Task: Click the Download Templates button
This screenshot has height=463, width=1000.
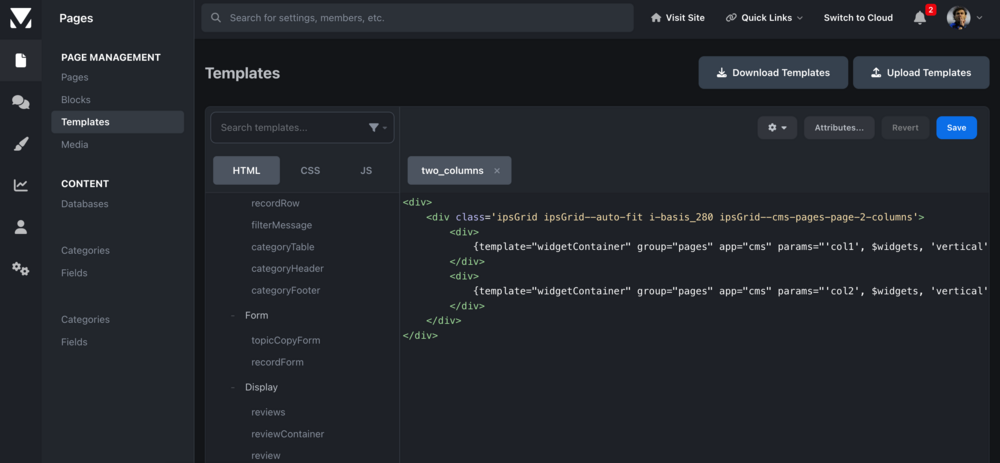Action: pos(773,73)
